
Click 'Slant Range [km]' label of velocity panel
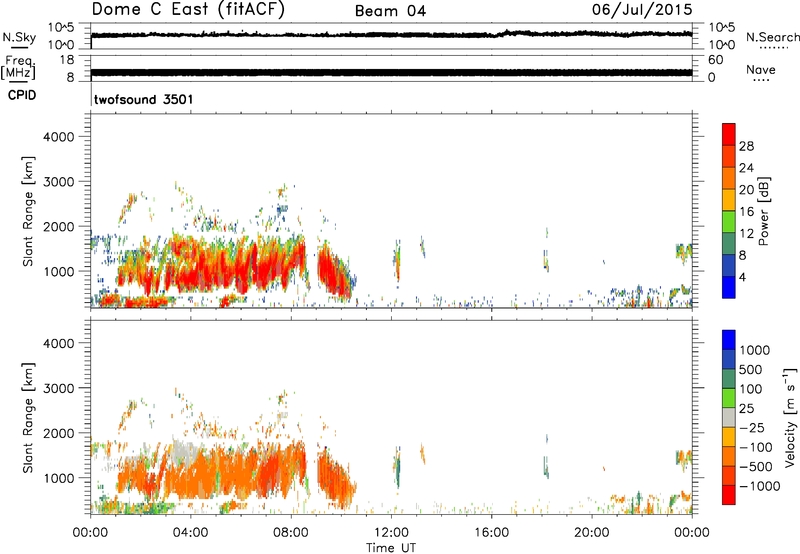[28, 418]
